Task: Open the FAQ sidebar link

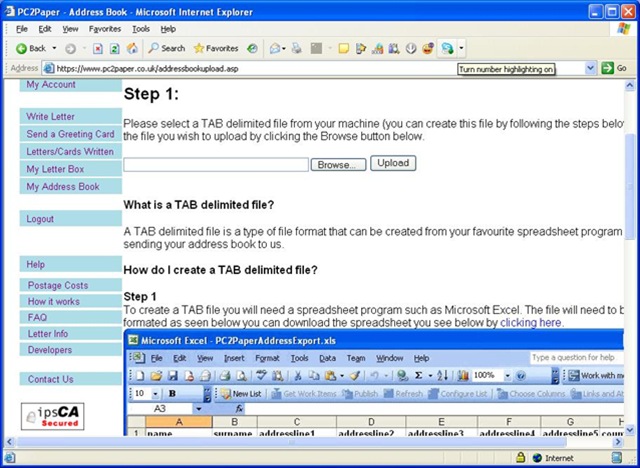Action: [x=37, y=317]
